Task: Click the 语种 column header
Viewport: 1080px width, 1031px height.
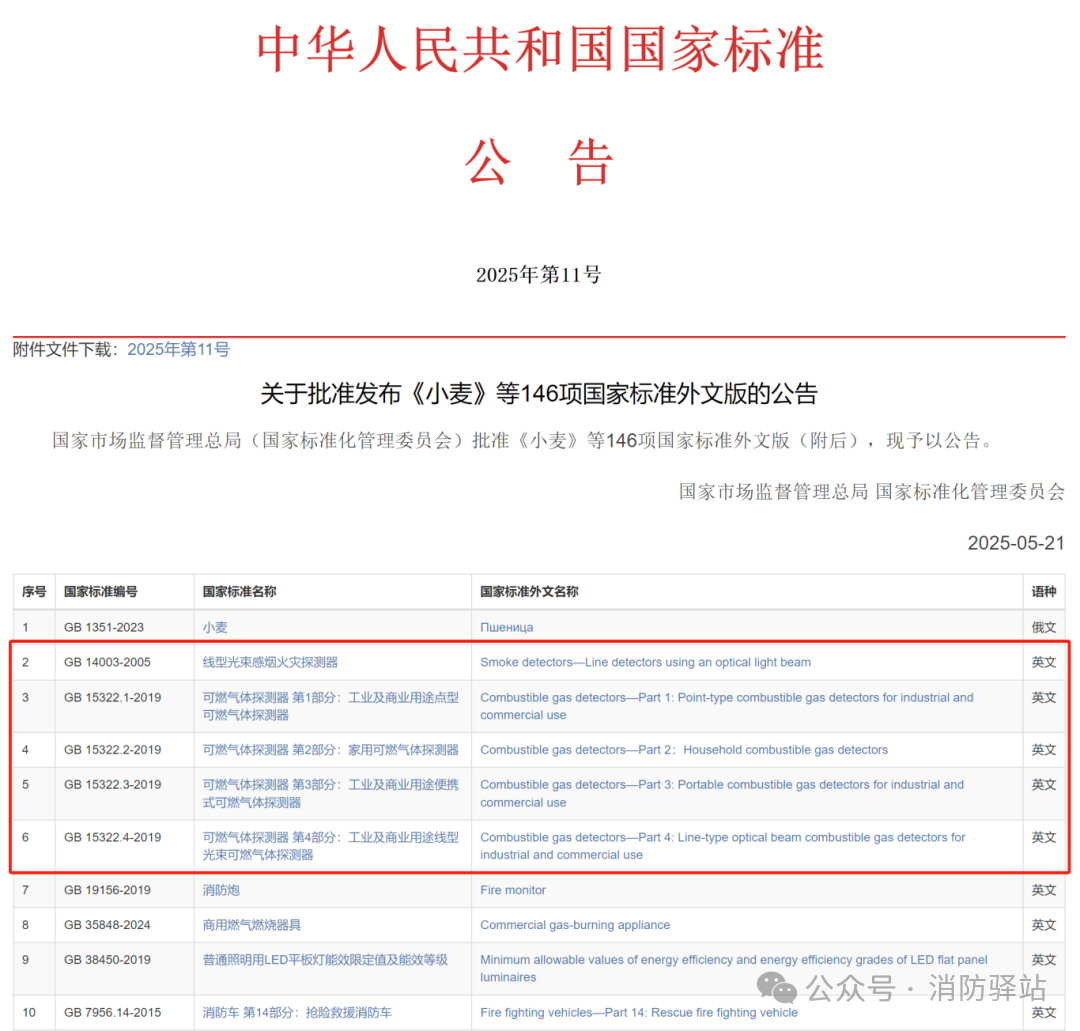Action: [1043, 592]
